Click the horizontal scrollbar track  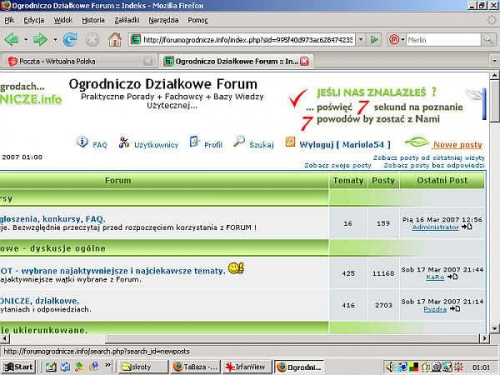coord(292,339)
